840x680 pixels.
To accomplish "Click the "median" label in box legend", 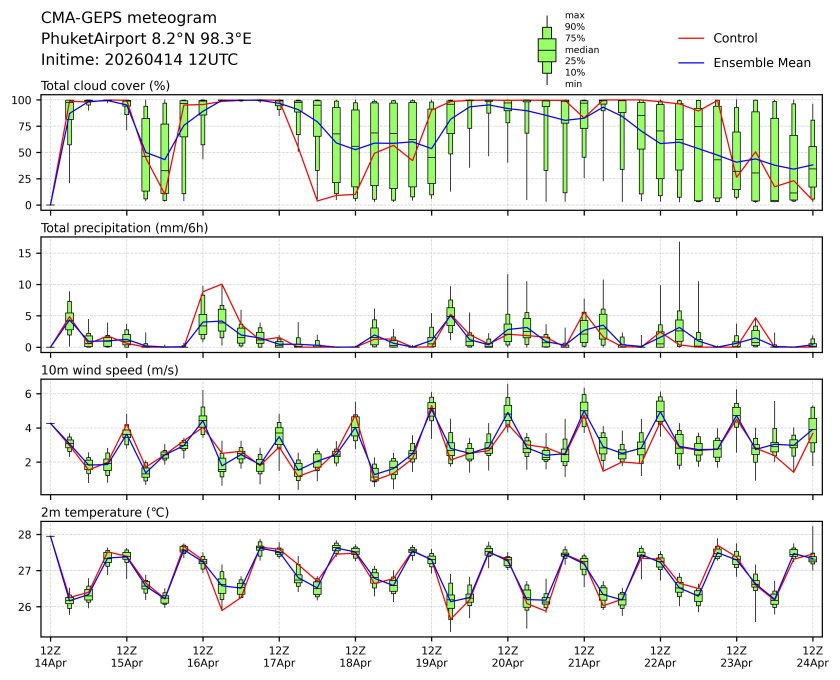I will tap(580, 49).
